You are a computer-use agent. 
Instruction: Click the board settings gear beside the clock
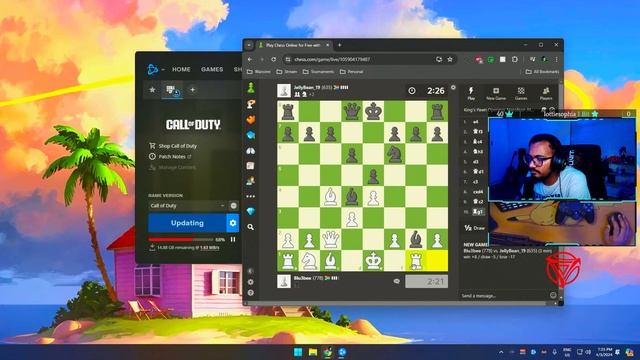(453, 87)
